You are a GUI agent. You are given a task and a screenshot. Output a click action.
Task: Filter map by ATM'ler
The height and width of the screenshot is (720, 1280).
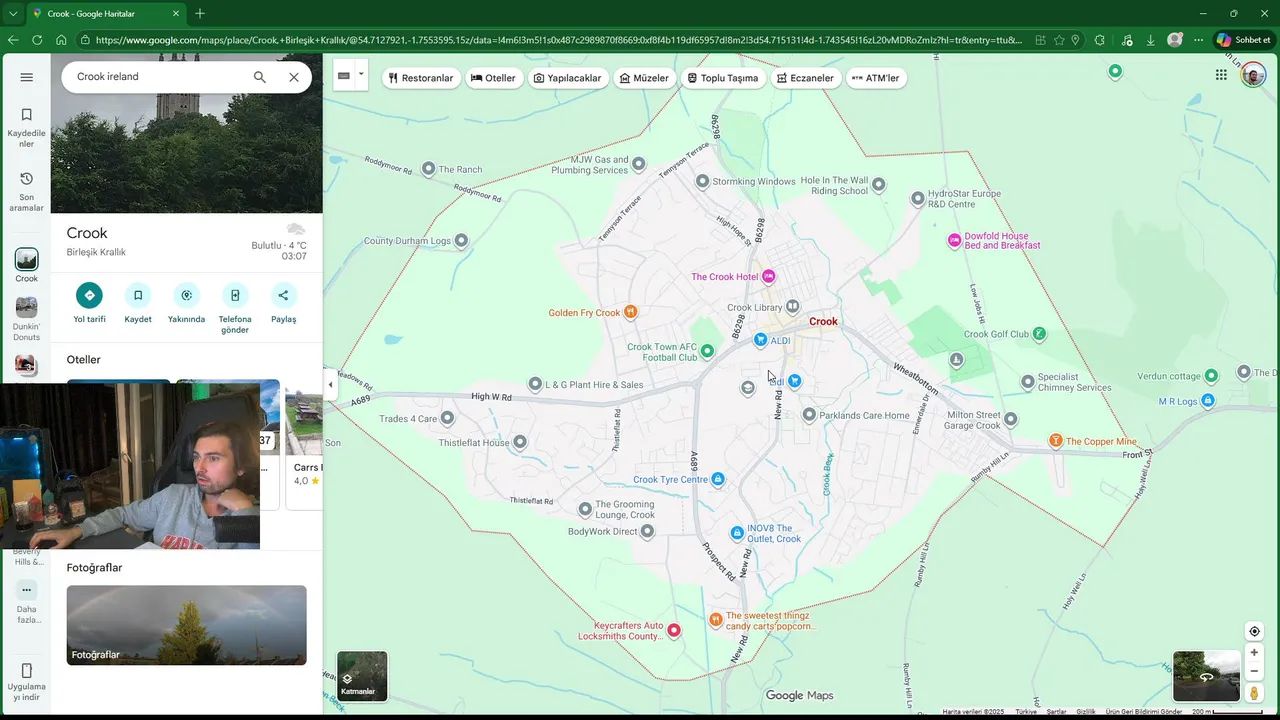click(x=876, y=78)
